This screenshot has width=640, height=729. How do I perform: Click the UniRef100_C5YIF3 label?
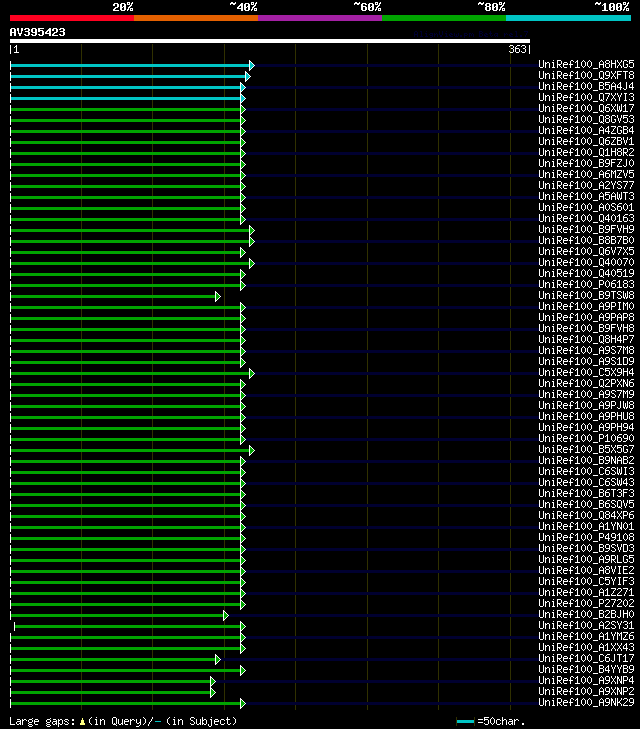tap(586, 582)
